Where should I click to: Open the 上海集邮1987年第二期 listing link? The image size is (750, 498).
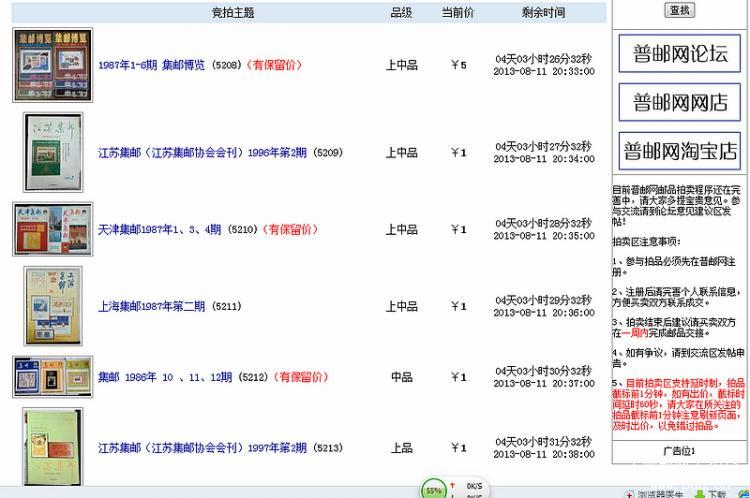pyautogui.click(x=151, y=306)
